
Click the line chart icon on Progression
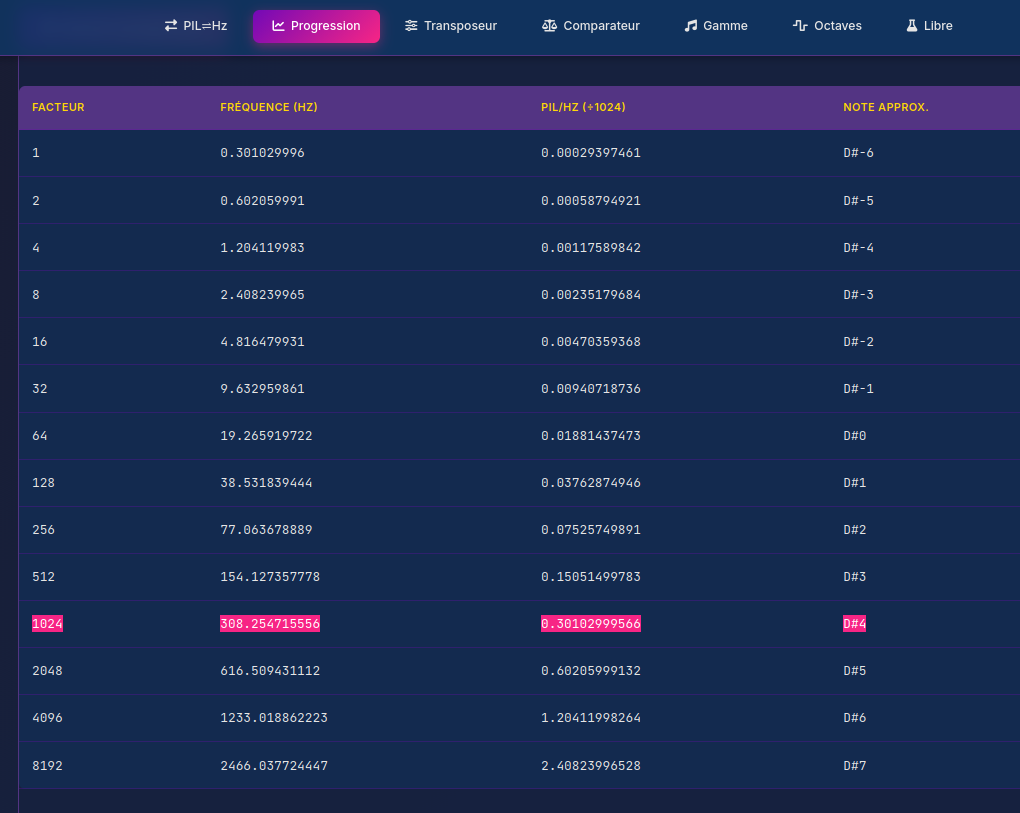pyautogui.click(x=278, y=26)
